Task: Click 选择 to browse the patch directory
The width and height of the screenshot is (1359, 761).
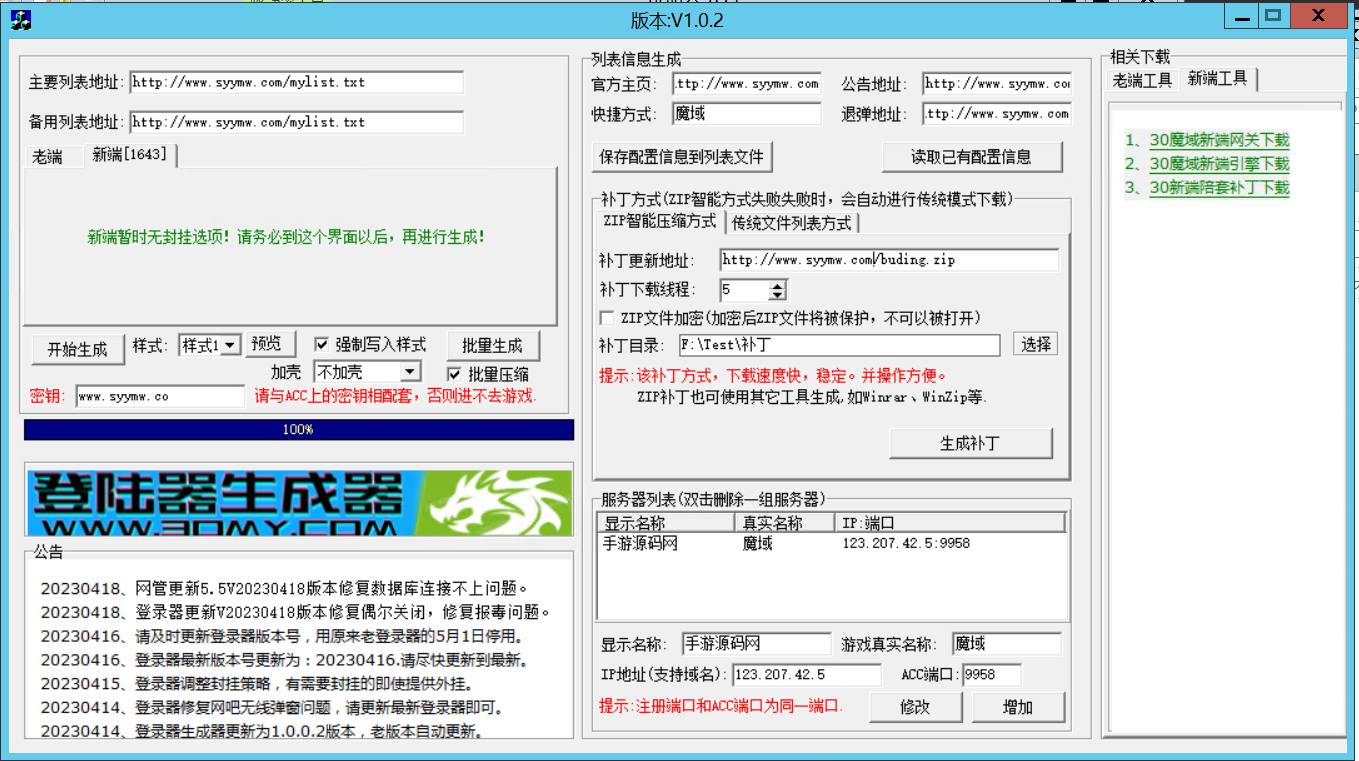Action: (x=1035, y=345)
